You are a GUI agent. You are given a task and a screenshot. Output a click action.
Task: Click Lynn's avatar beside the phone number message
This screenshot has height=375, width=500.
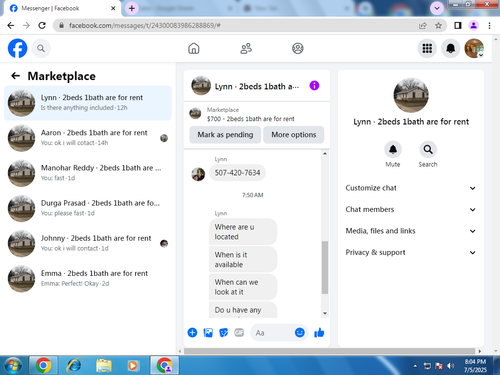coord(198,174)
